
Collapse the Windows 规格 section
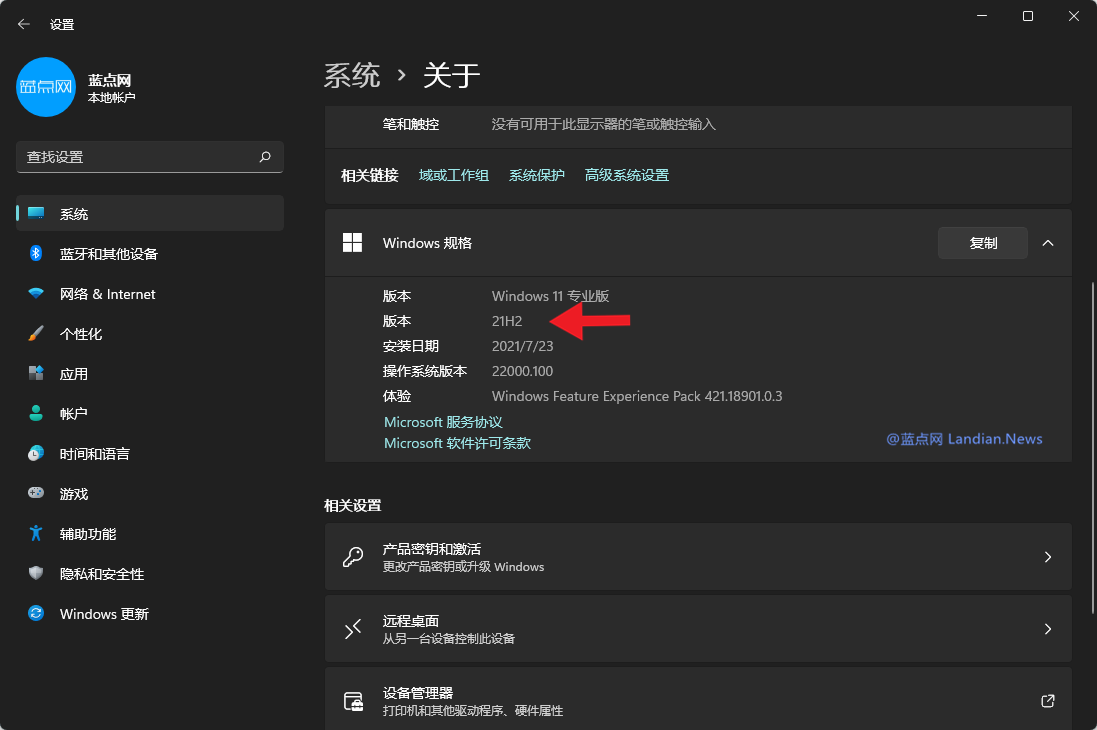1048,242
